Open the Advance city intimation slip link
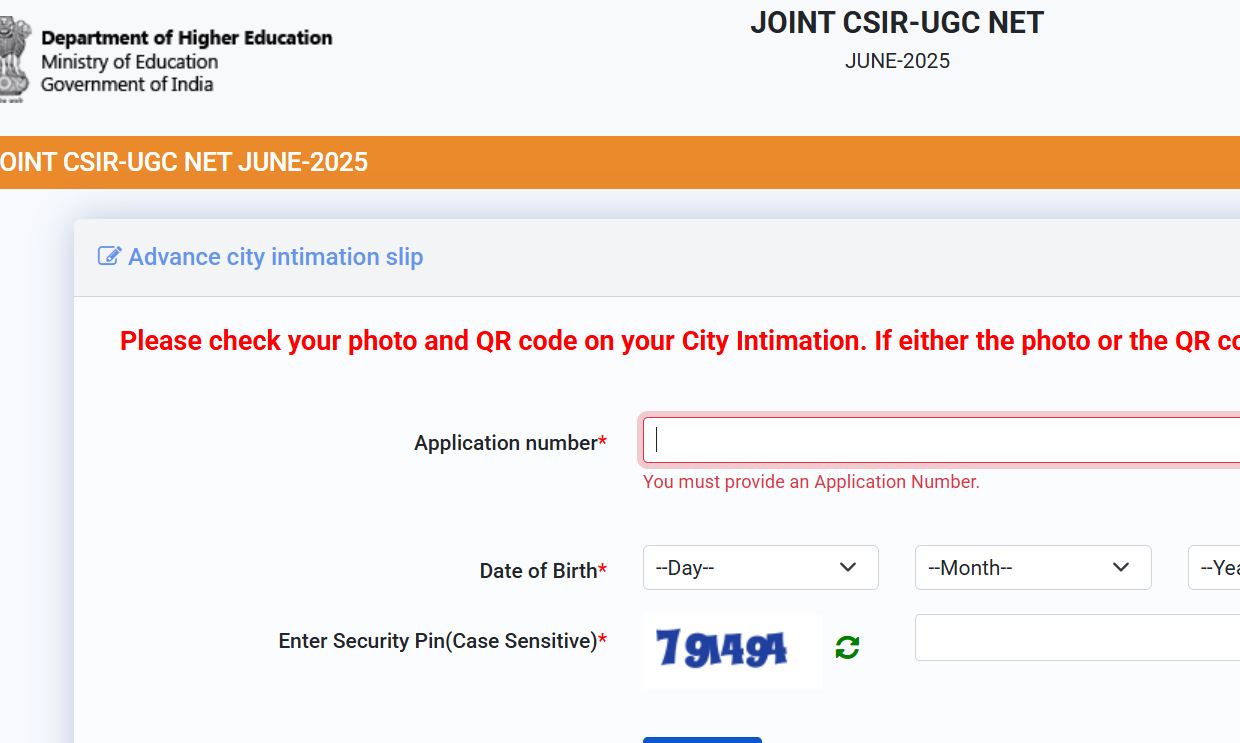The image size is (1240, 743). [x=274, y=257]
